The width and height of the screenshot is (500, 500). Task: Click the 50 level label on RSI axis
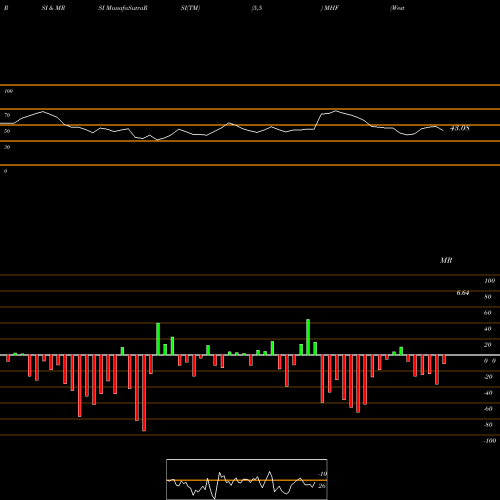(x=7, y=131)
